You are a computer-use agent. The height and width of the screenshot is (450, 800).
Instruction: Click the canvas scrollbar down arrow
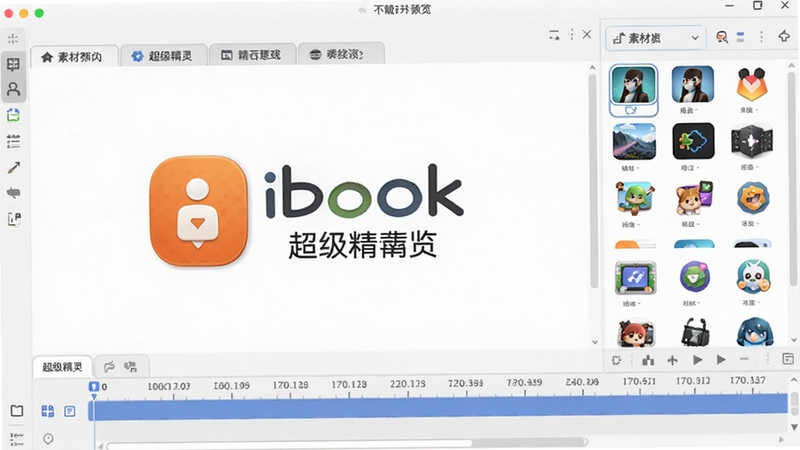[x=594, y=342]
